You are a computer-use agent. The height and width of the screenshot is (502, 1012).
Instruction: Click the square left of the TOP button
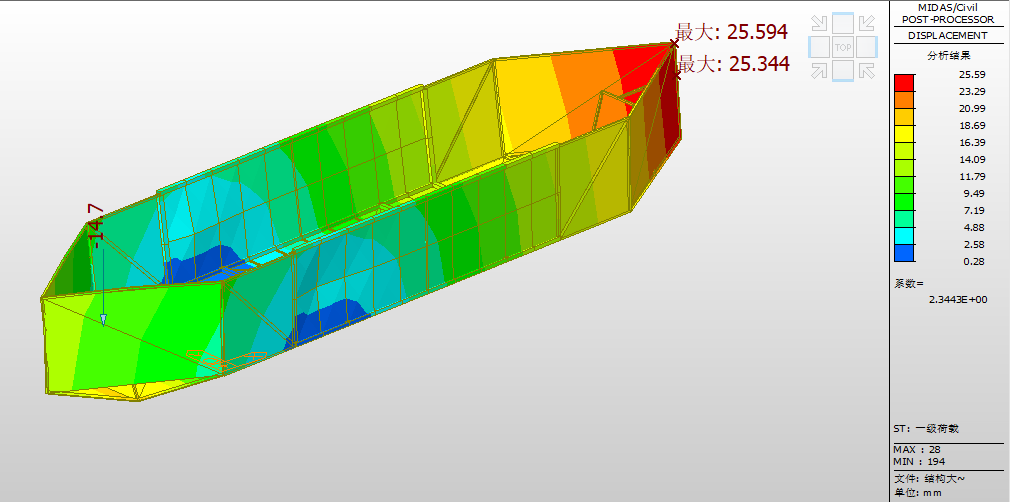tap(819, 47)
